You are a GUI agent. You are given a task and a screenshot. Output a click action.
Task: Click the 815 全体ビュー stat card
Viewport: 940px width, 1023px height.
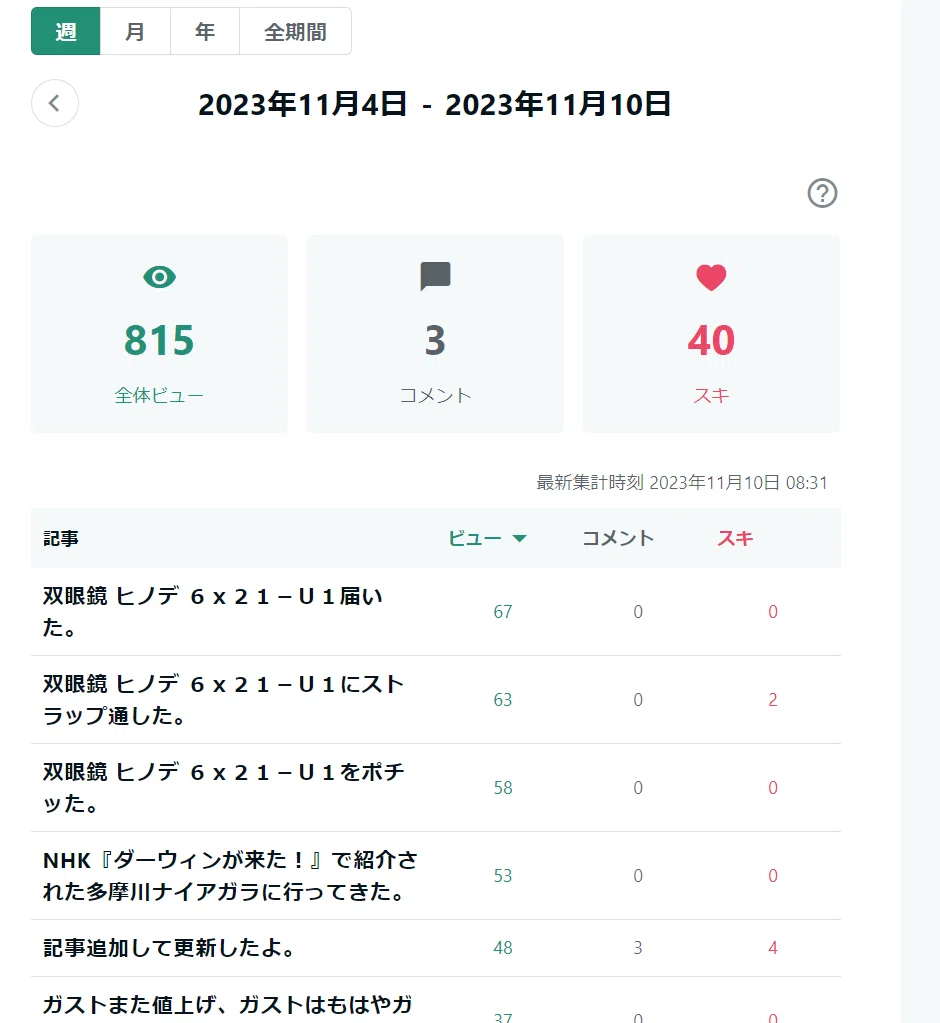[159, 334]
